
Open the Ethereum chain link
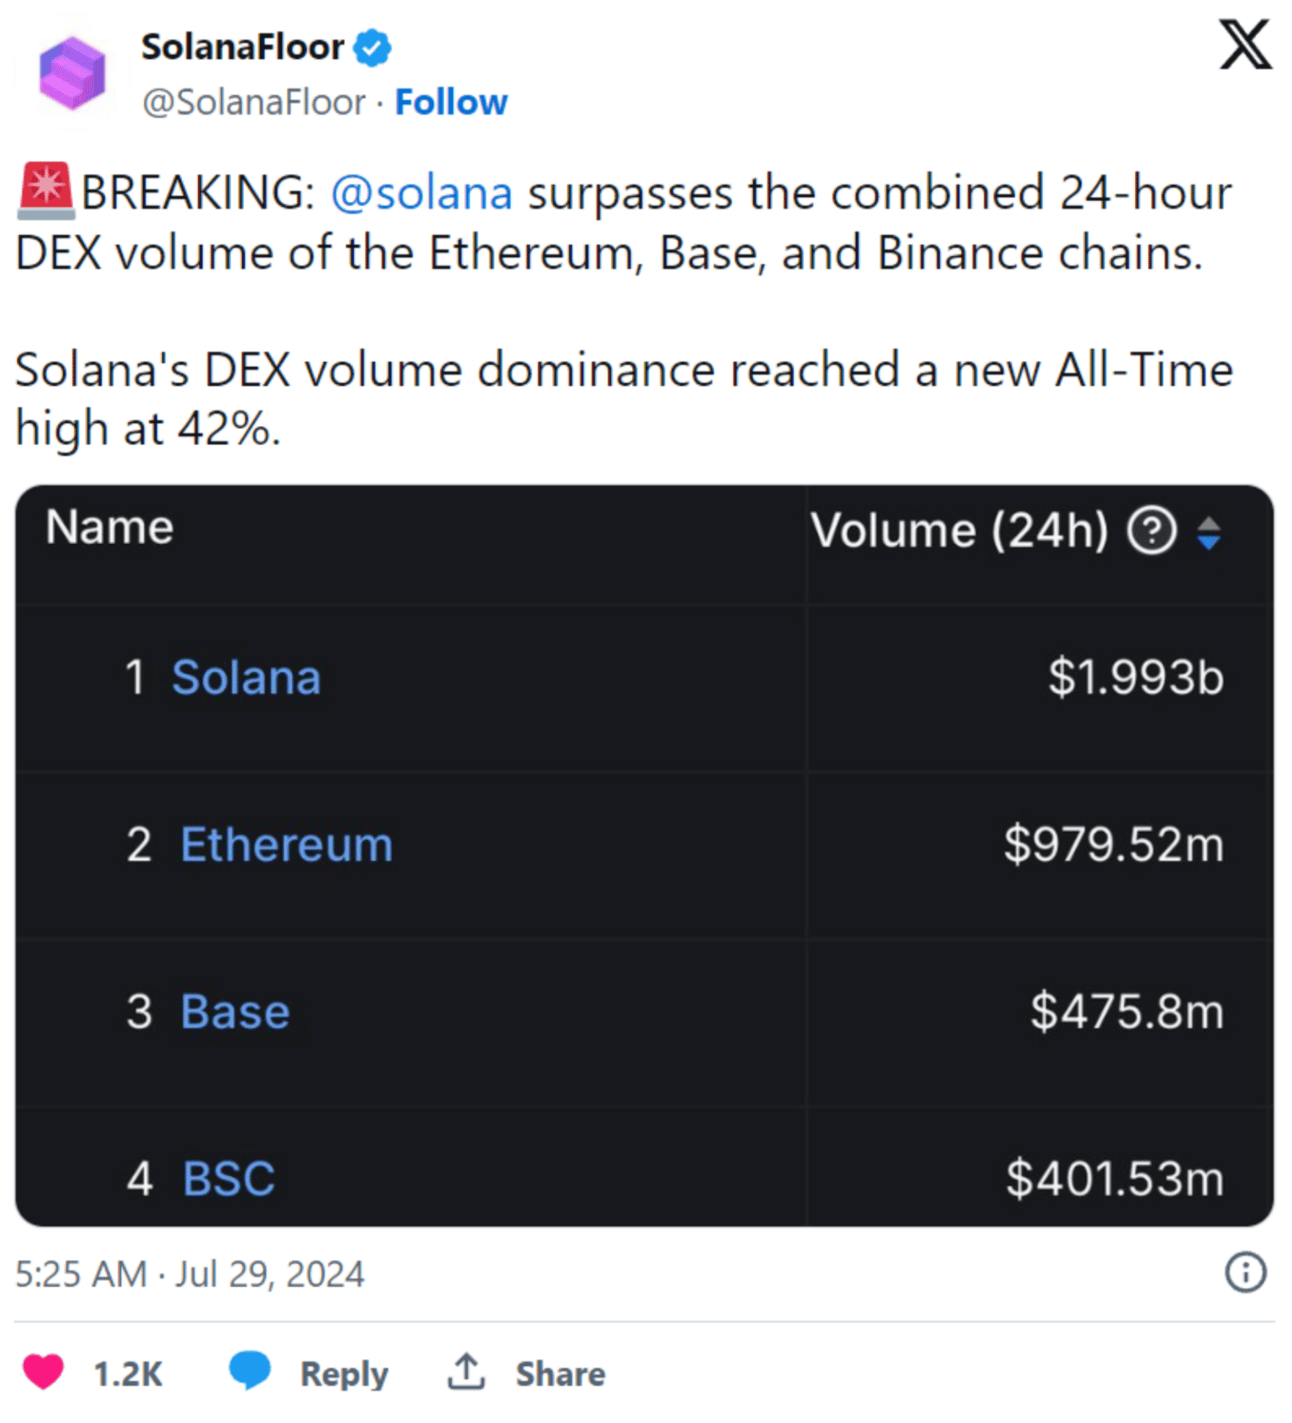pyautogui.click(x=287, y=844)
